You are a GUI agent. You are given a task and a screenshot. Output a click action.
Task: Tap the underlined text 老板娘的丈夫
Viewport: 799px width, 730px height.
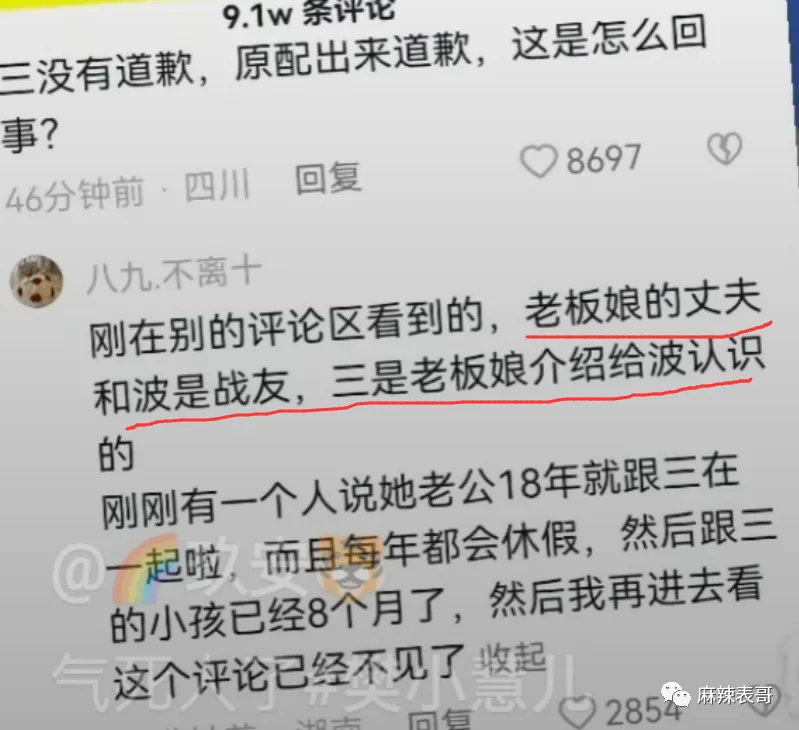tap(643, 305)
